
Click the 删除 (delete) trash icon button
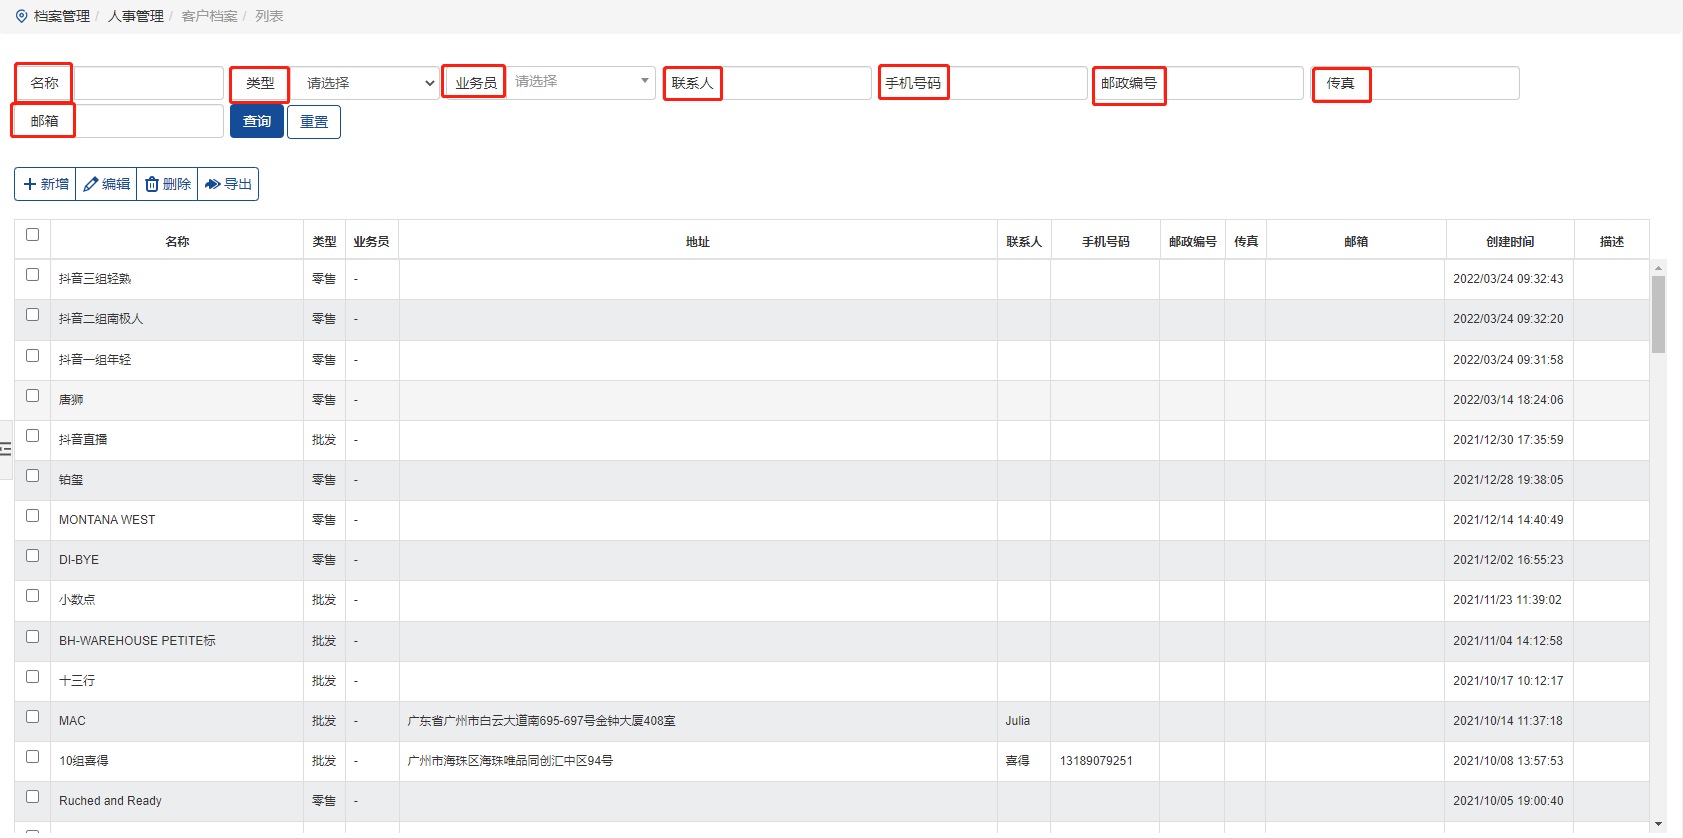167,184
